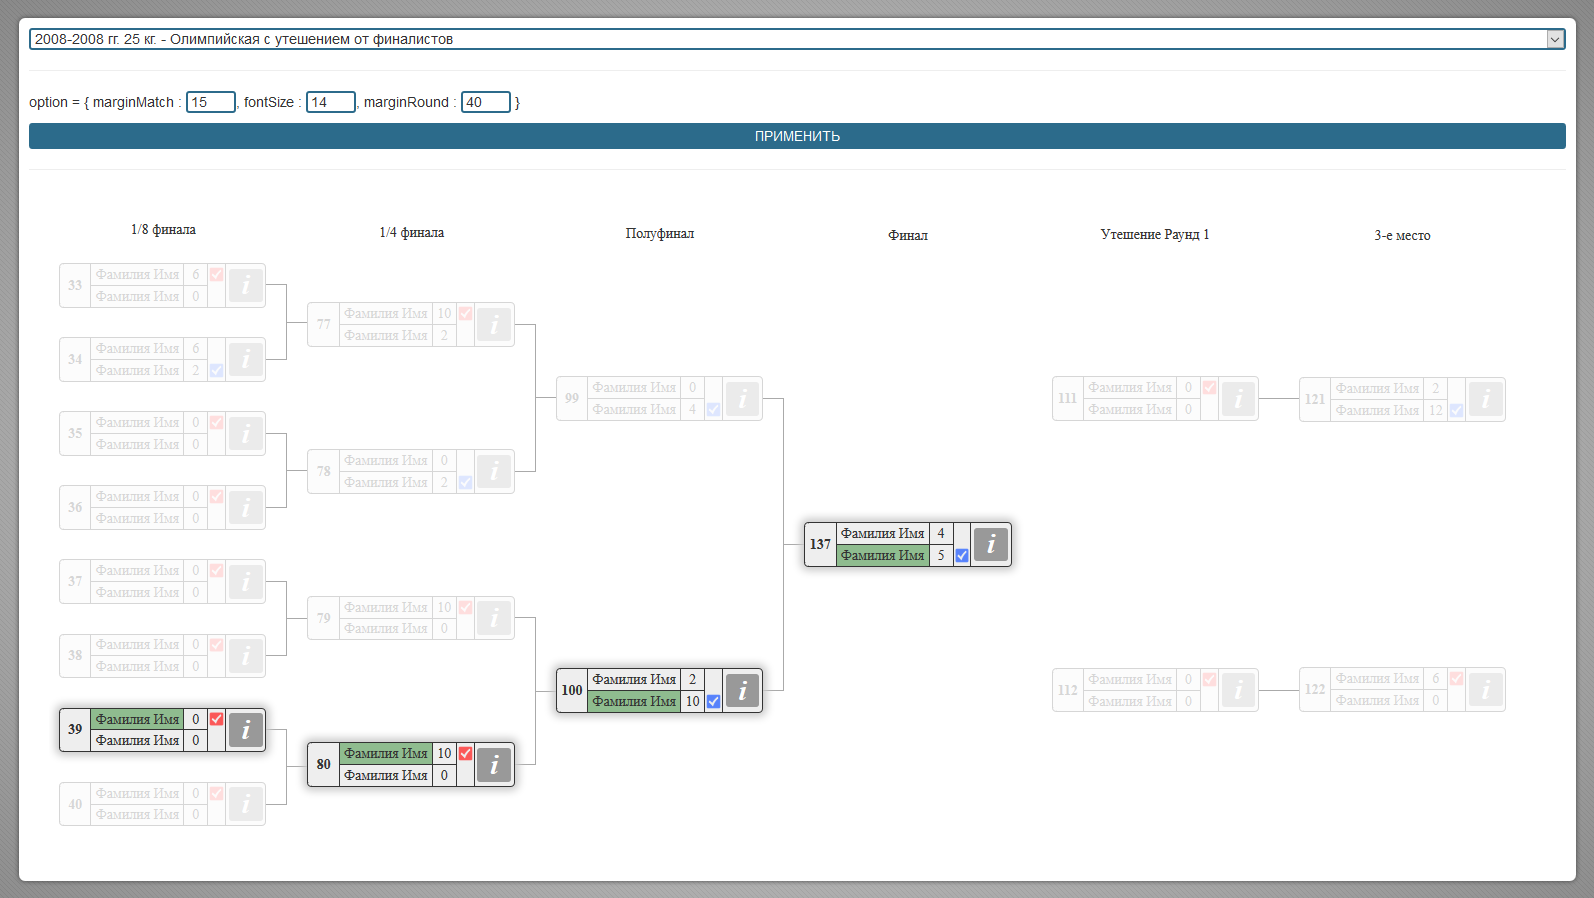Viewport: 1594px width, 898px height.
Task: Toggle the blue checkbox in final match 137
Action: click(x=962, y=556)
